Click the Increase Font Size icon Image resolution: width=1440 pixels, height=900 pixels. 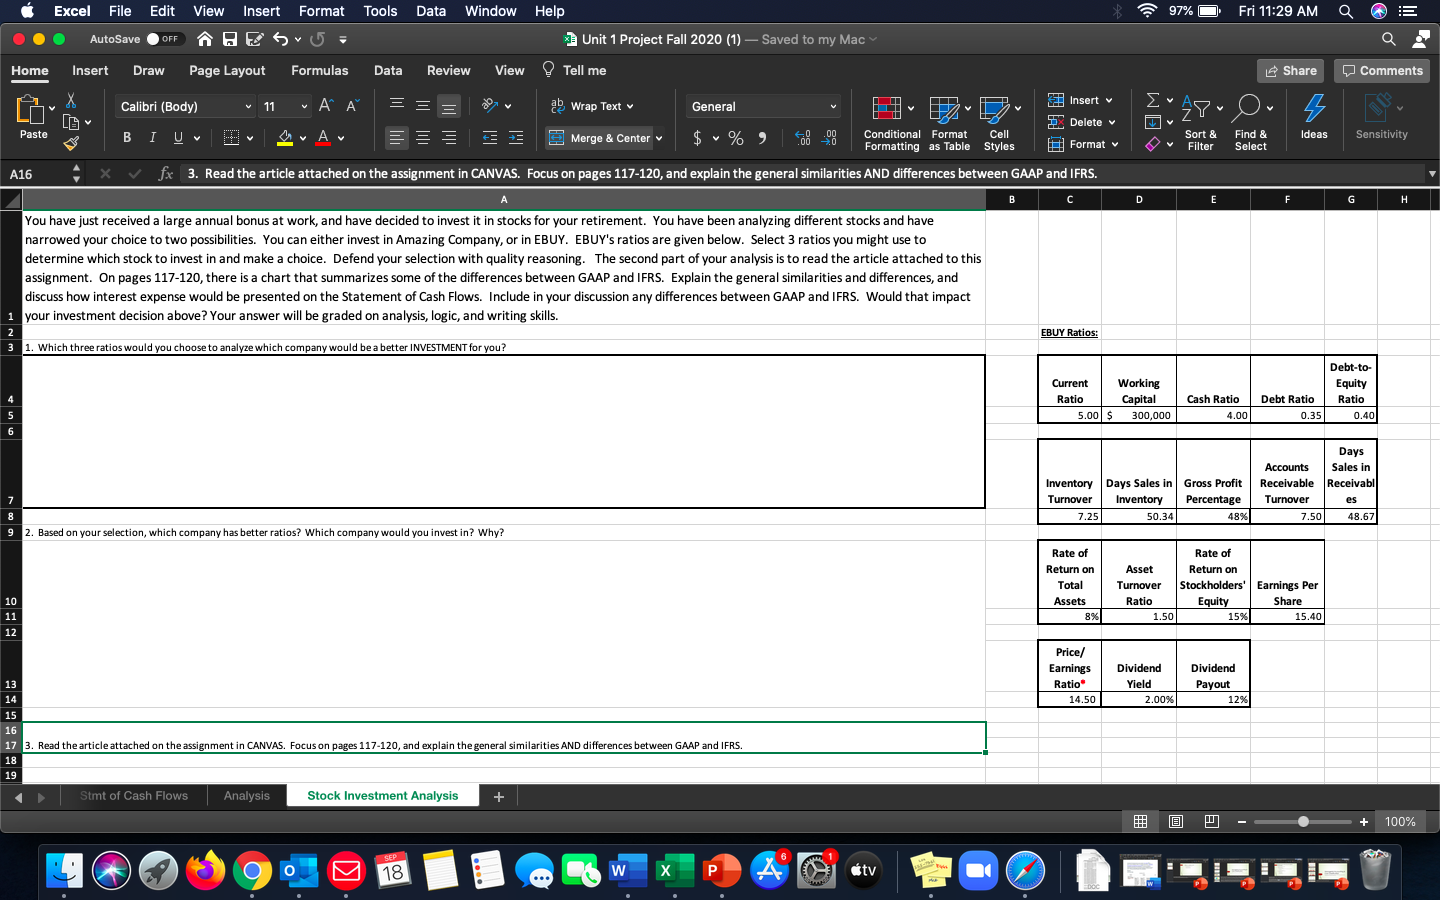(x=326, y=106)
